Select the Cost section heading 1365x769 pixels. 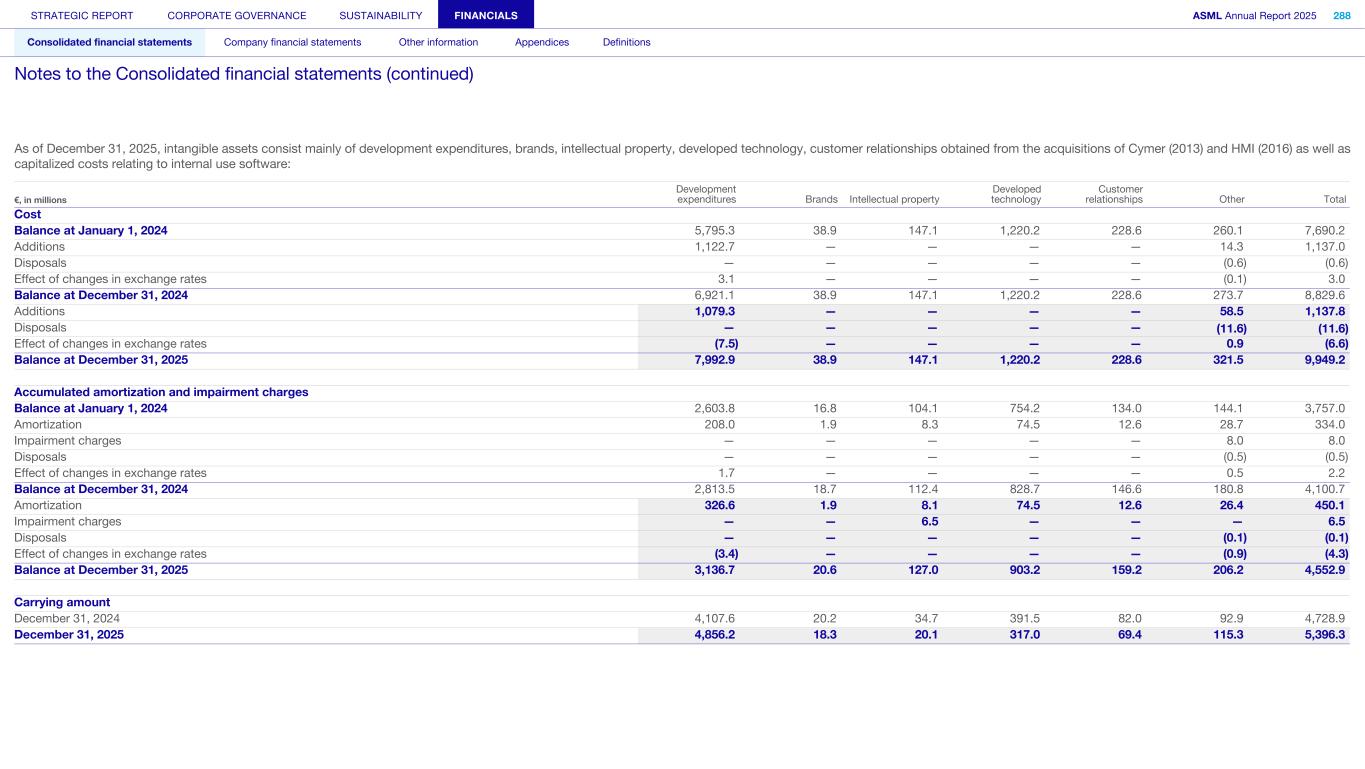pos(29,214)
